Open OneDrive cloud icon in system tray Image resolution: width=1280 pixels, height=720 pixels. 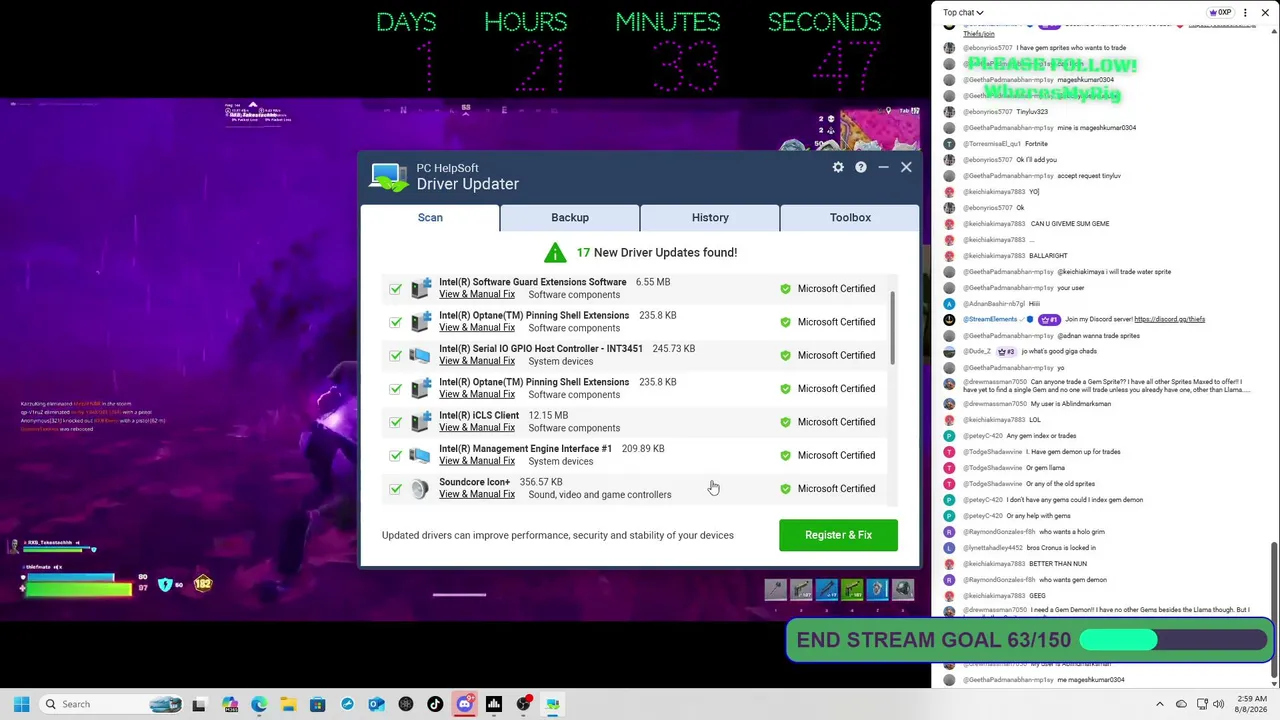(1181, 704)
